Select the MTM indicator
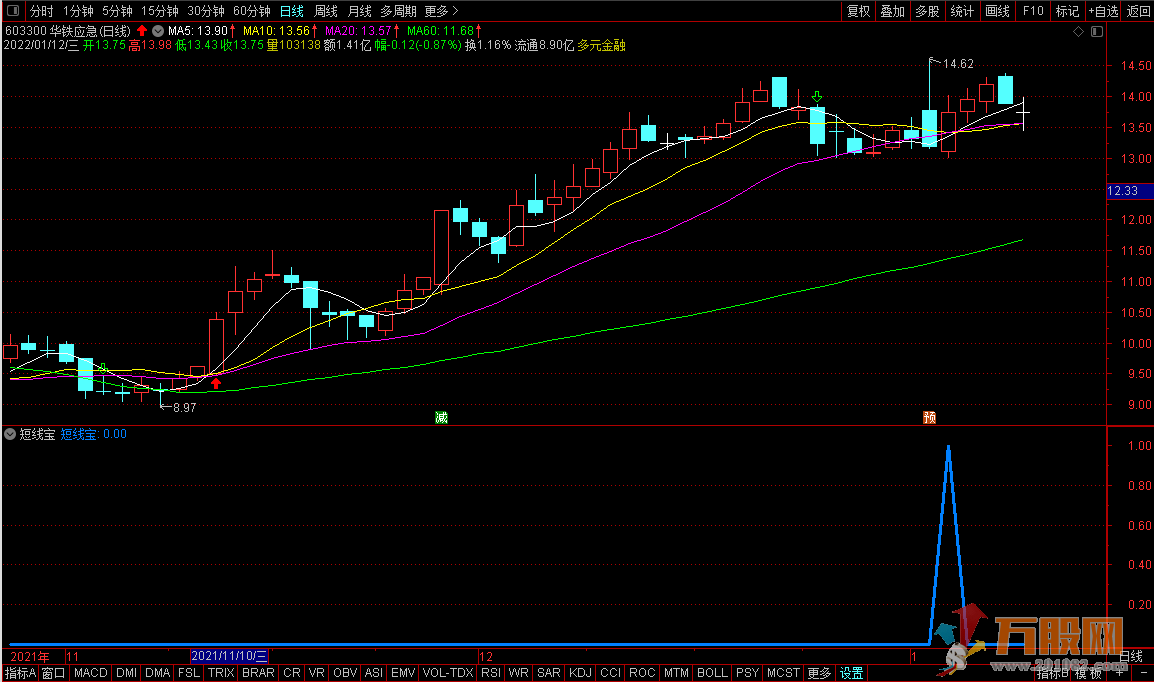 click(676, 673)
